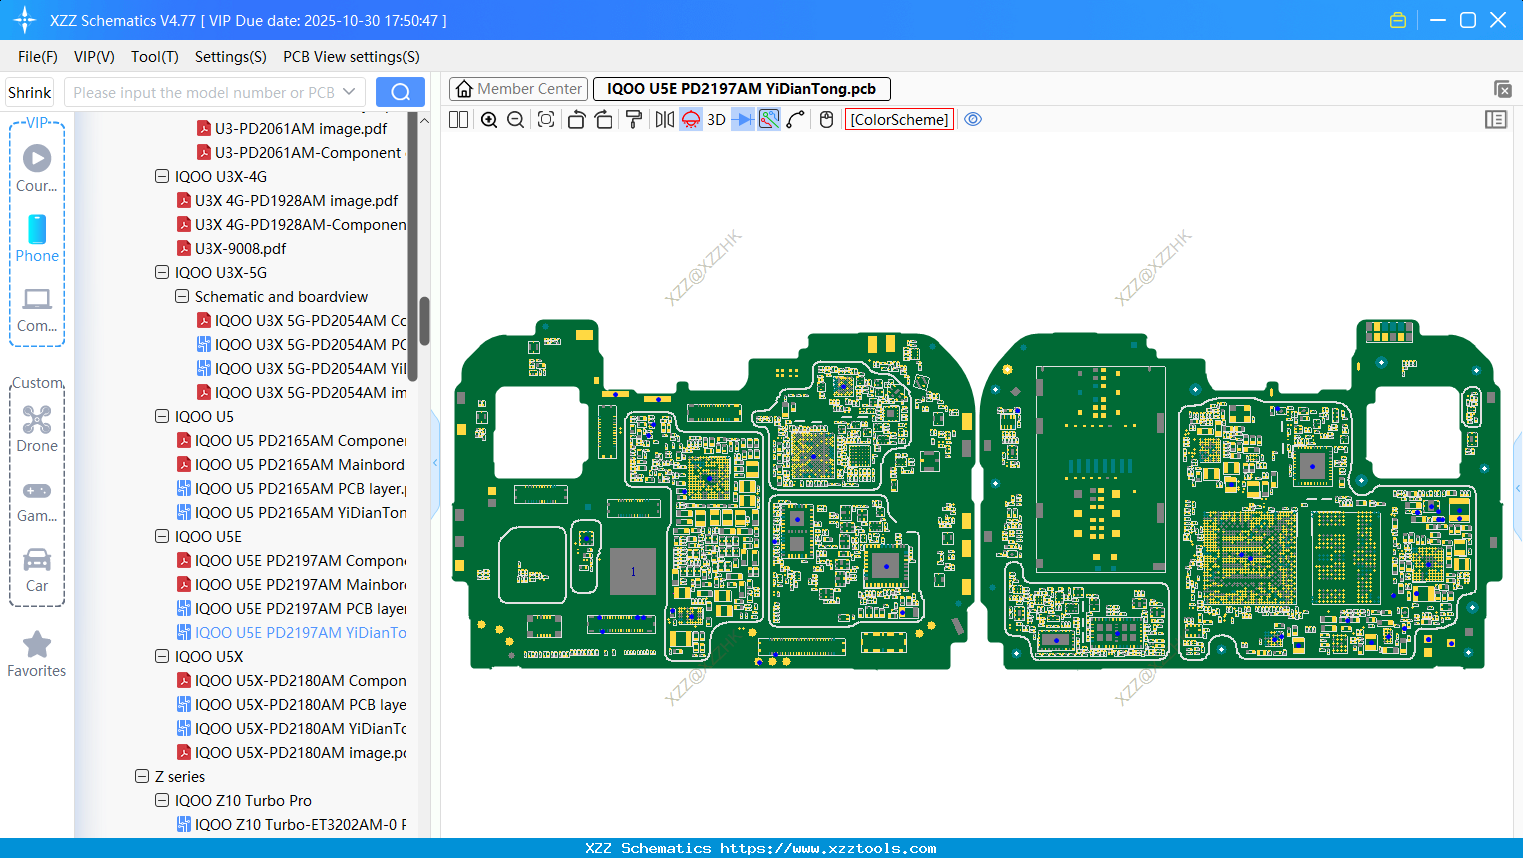The image size is (1523, 858).
Task: Select the Car category icon
Action: point(37,569)
